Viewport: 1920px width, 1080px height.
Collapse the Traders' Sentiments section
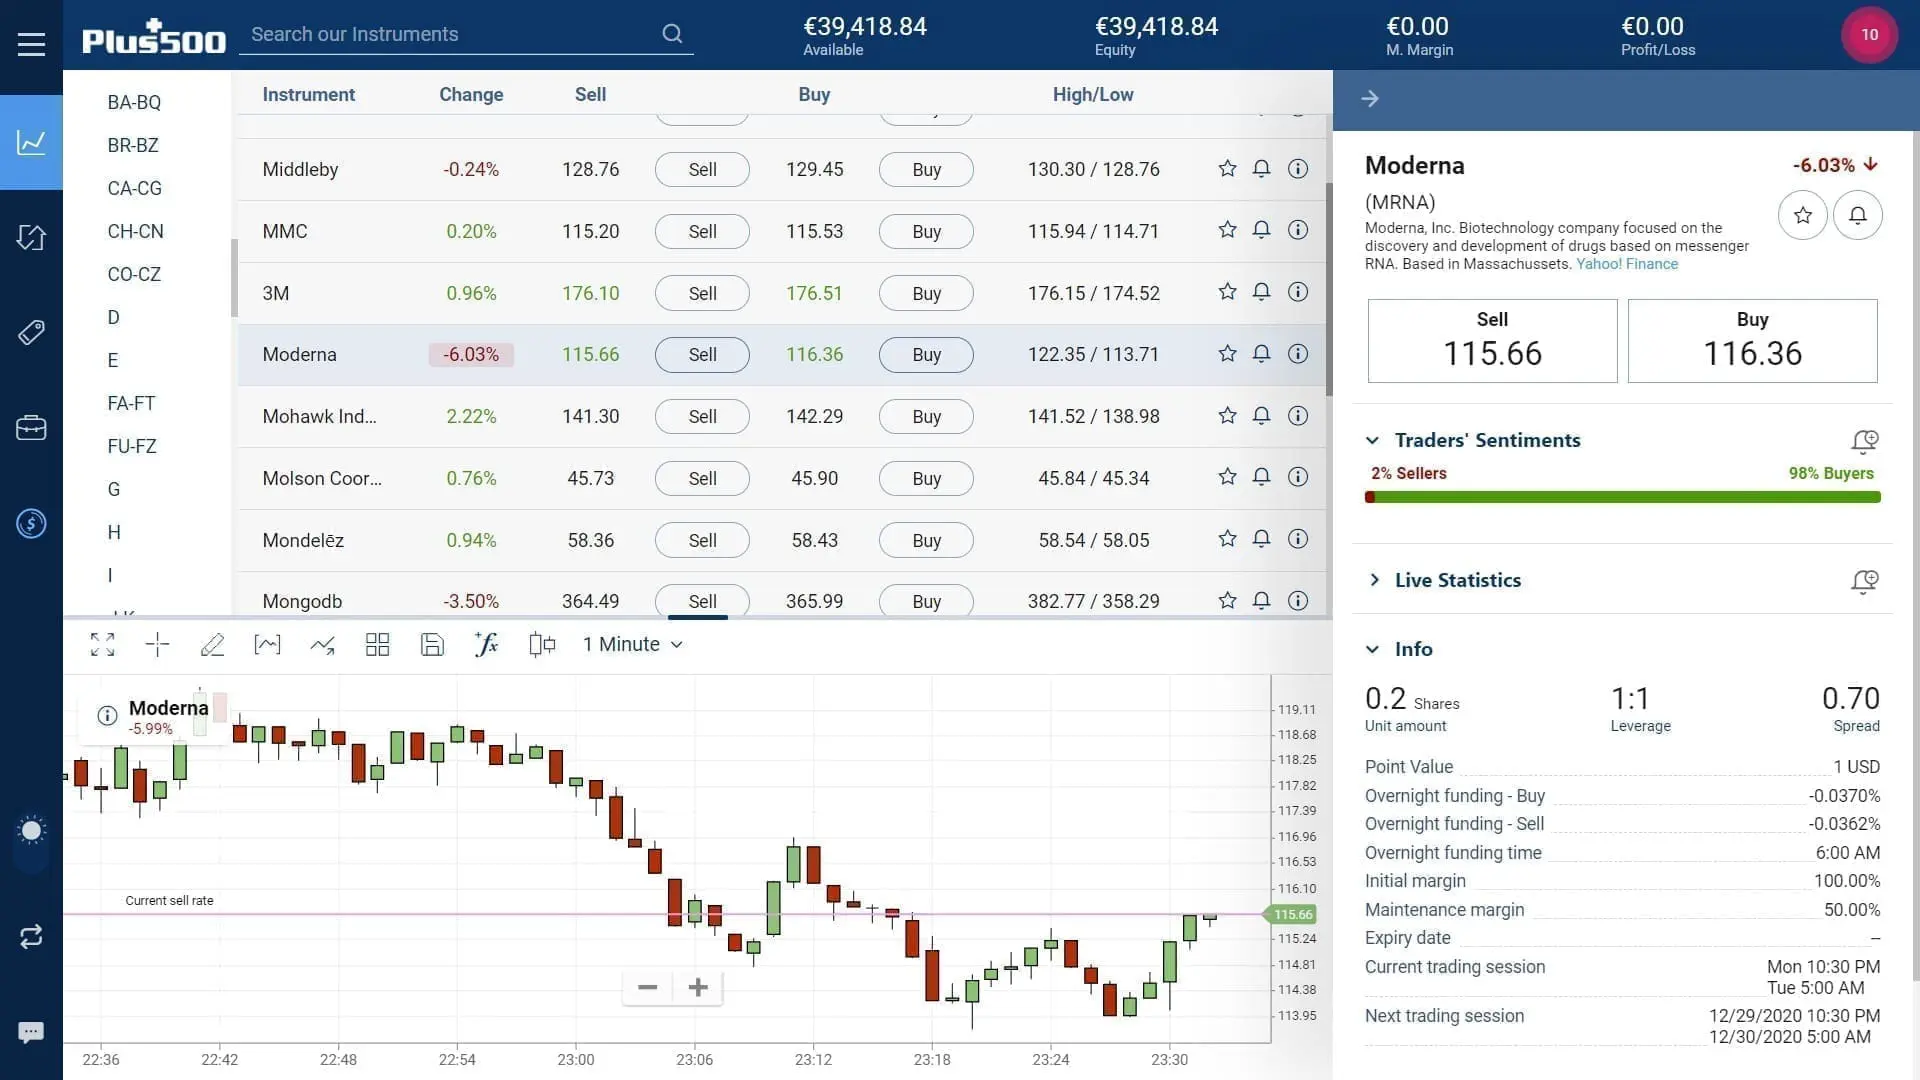coord(1374,440)
